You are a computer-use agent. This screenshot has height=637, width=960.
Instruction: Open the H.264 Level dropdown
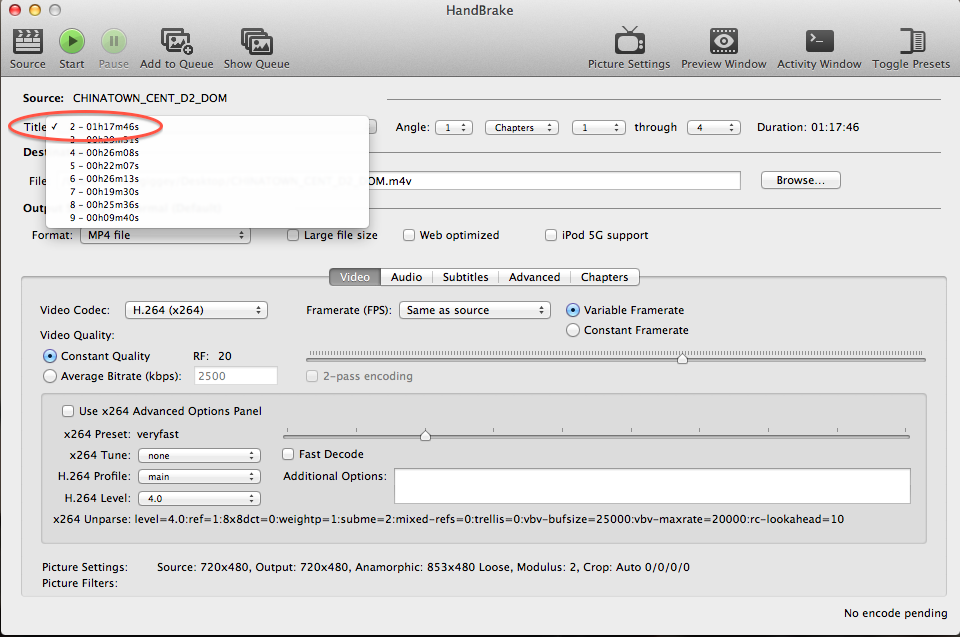pyautogui.click(x=200, y=499)
